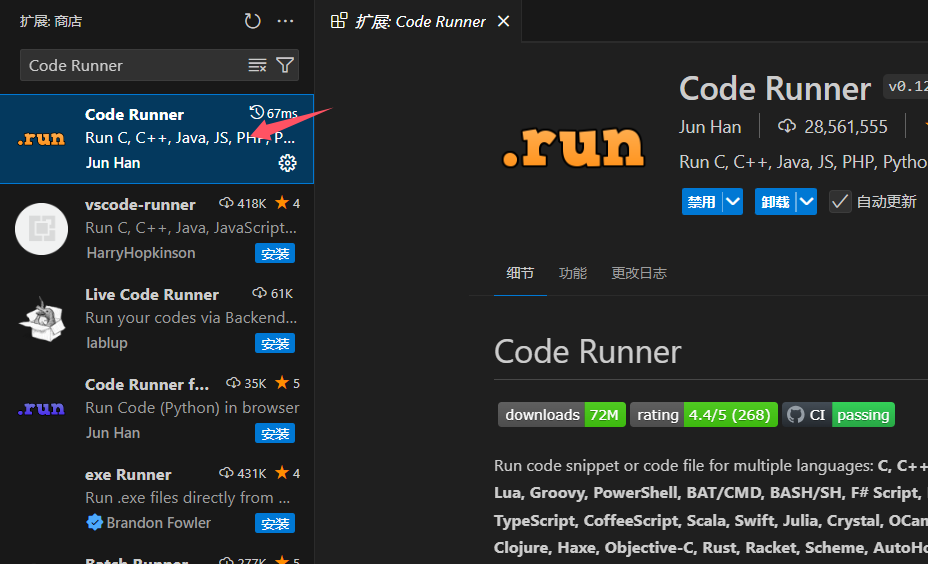Viewport: 928px width, 564px height.
Task: Click the rating 4.4/5 badge
Action: (704, 415)
